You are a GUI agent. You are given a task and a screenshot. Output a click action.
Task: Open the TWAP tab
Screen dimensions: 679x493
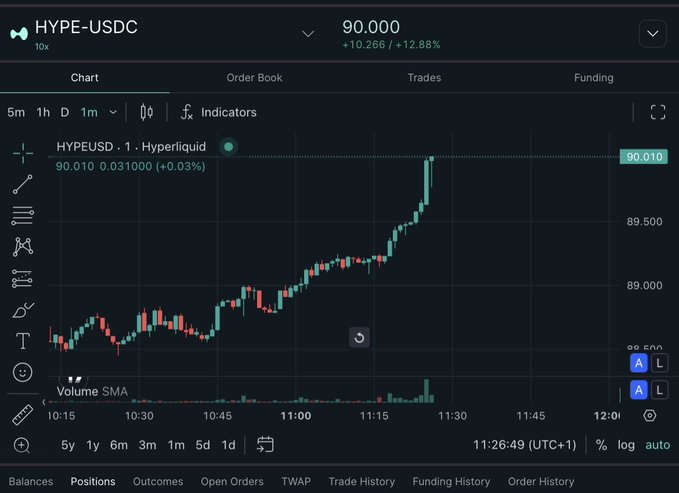(x=296, y=481)
